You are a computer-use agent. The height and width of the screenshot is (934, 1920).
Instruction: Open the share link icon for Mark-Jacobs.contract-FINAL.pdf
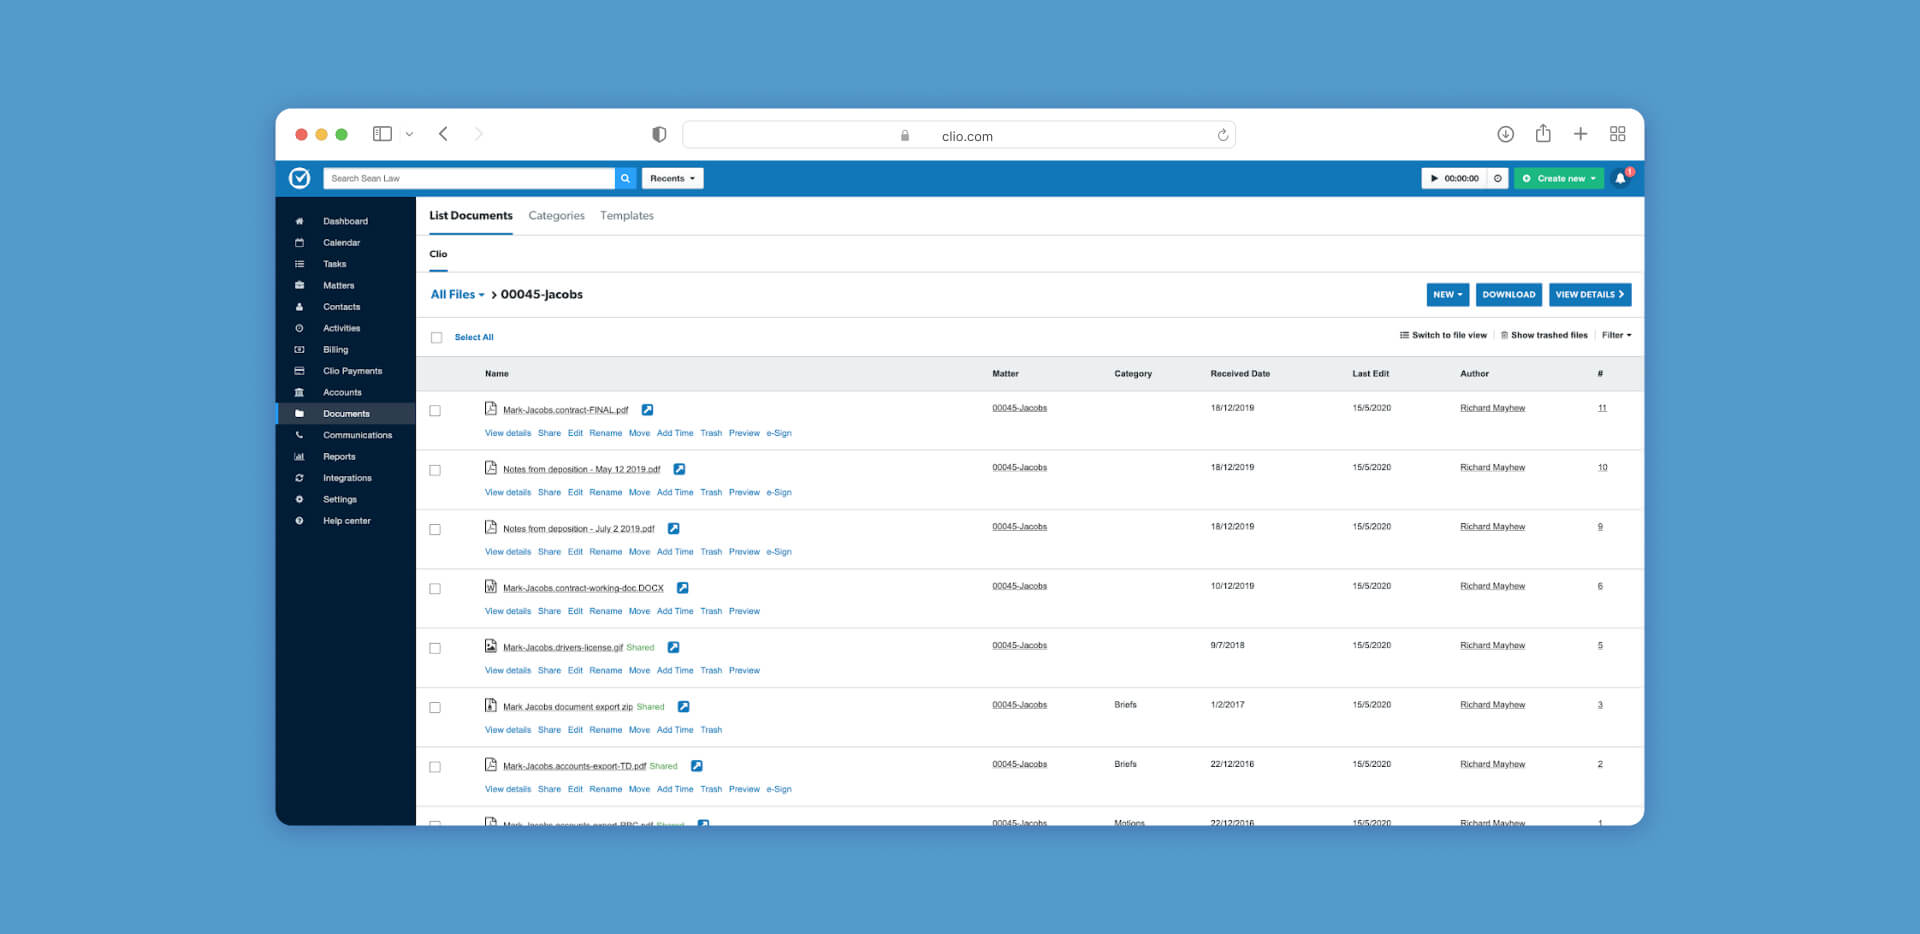point(647,410)
